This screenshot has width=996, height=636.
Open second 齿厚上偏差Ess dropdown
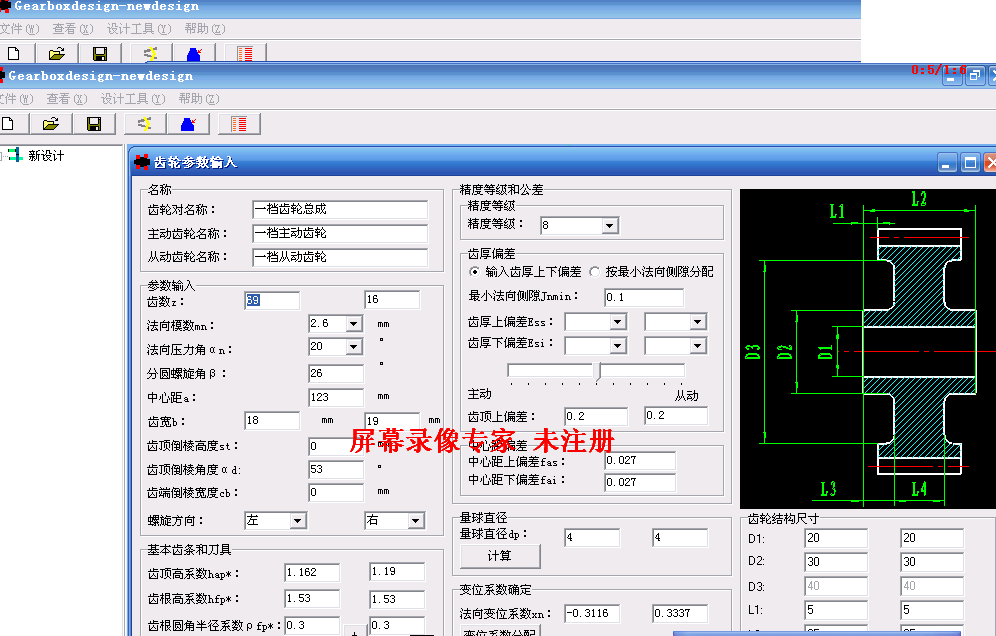(697, 322)
